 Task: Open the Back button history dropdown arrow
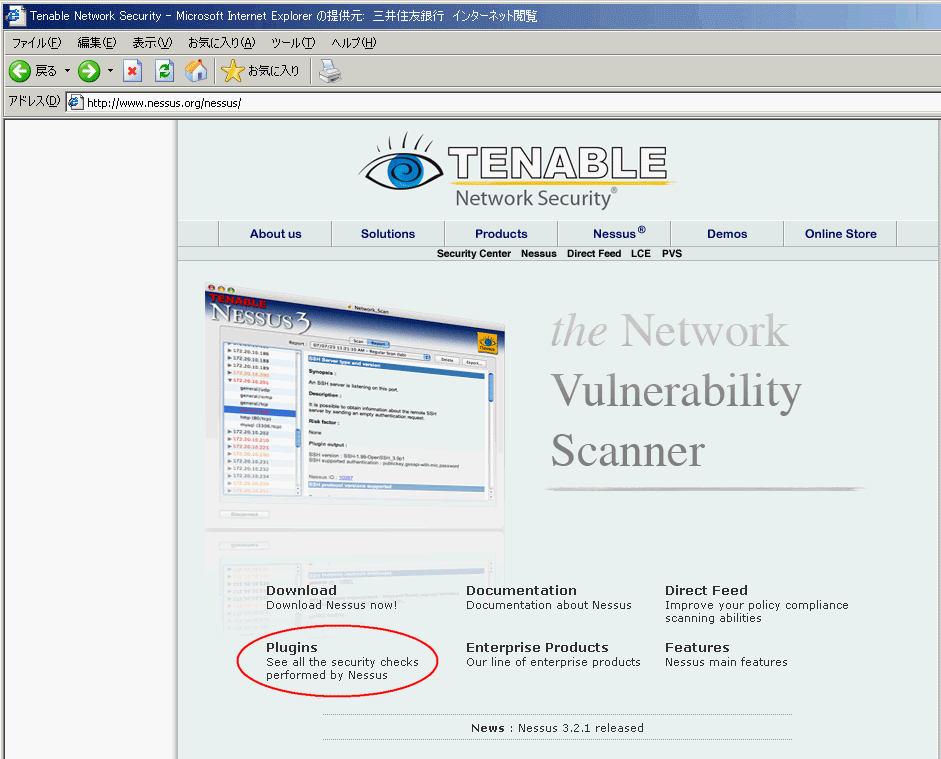pos(67,71)
